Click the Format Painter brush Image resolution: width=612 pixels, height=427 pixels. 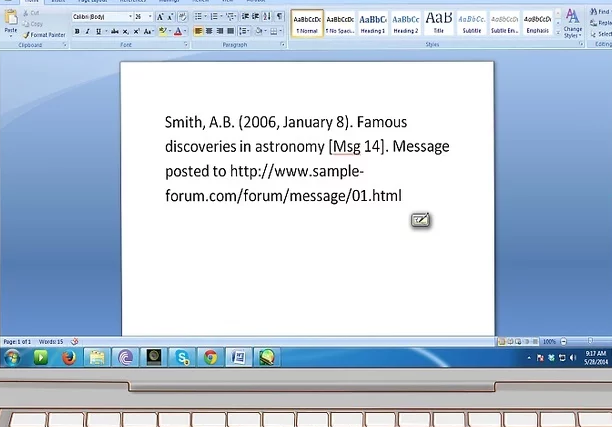(26, 35)
